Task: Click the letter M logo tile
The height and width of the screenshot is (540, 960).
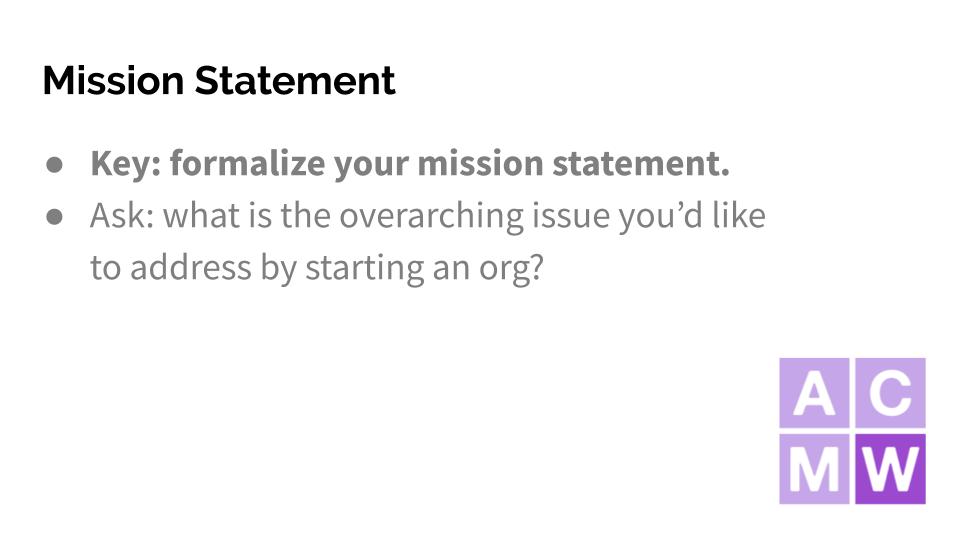Action: point(815,468)
